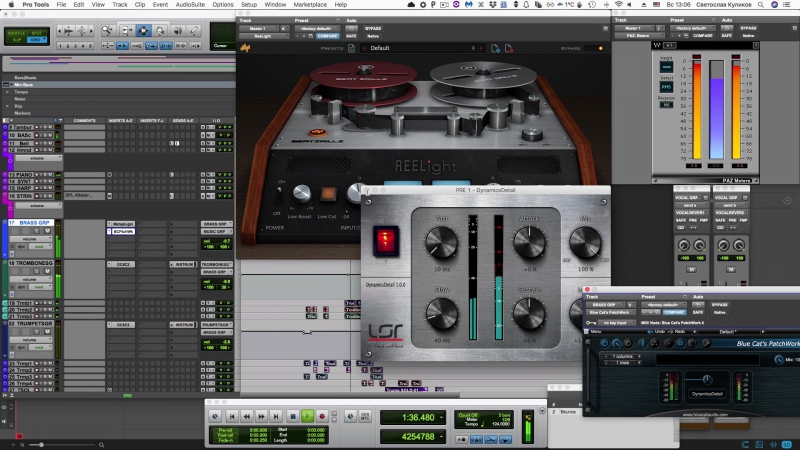This screenshot has width=800, height=450.
Task: Click Go to End transport button
Action: [276, 416]
